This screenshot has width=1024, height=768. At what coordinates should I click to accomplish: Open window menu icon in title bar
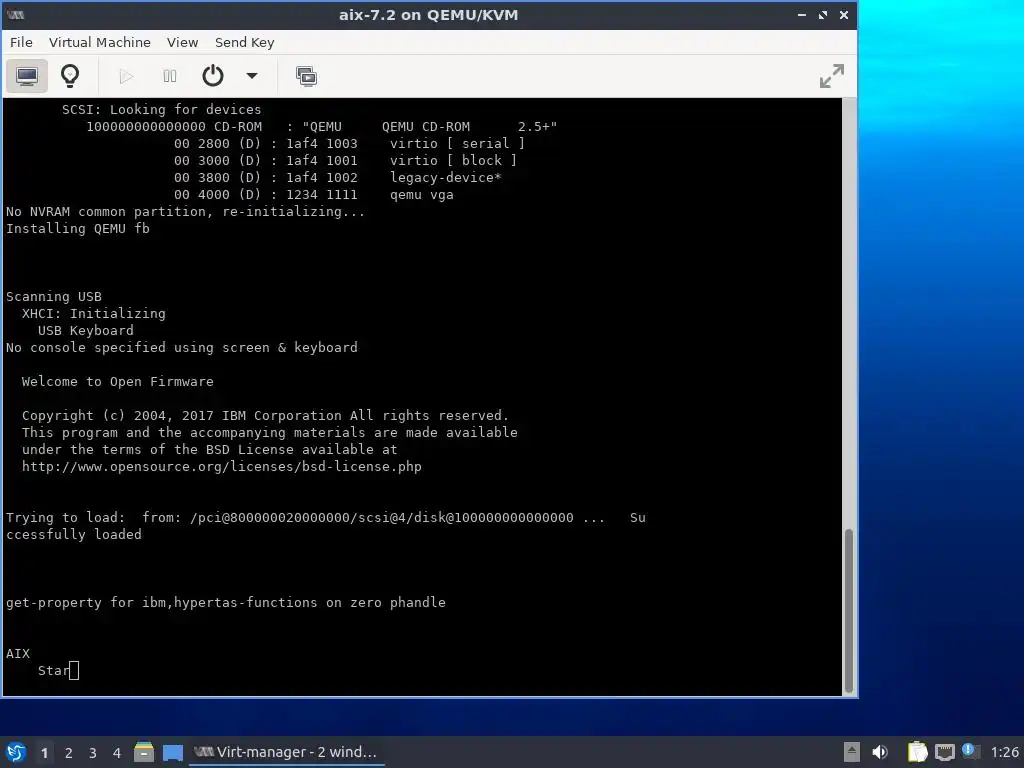point(16,14)
